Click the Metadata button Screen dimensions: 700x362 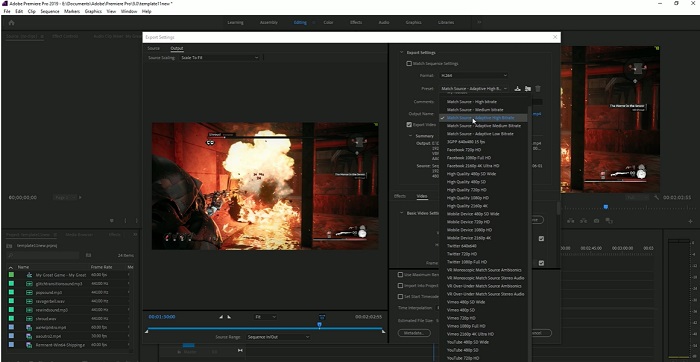[414, 333]
